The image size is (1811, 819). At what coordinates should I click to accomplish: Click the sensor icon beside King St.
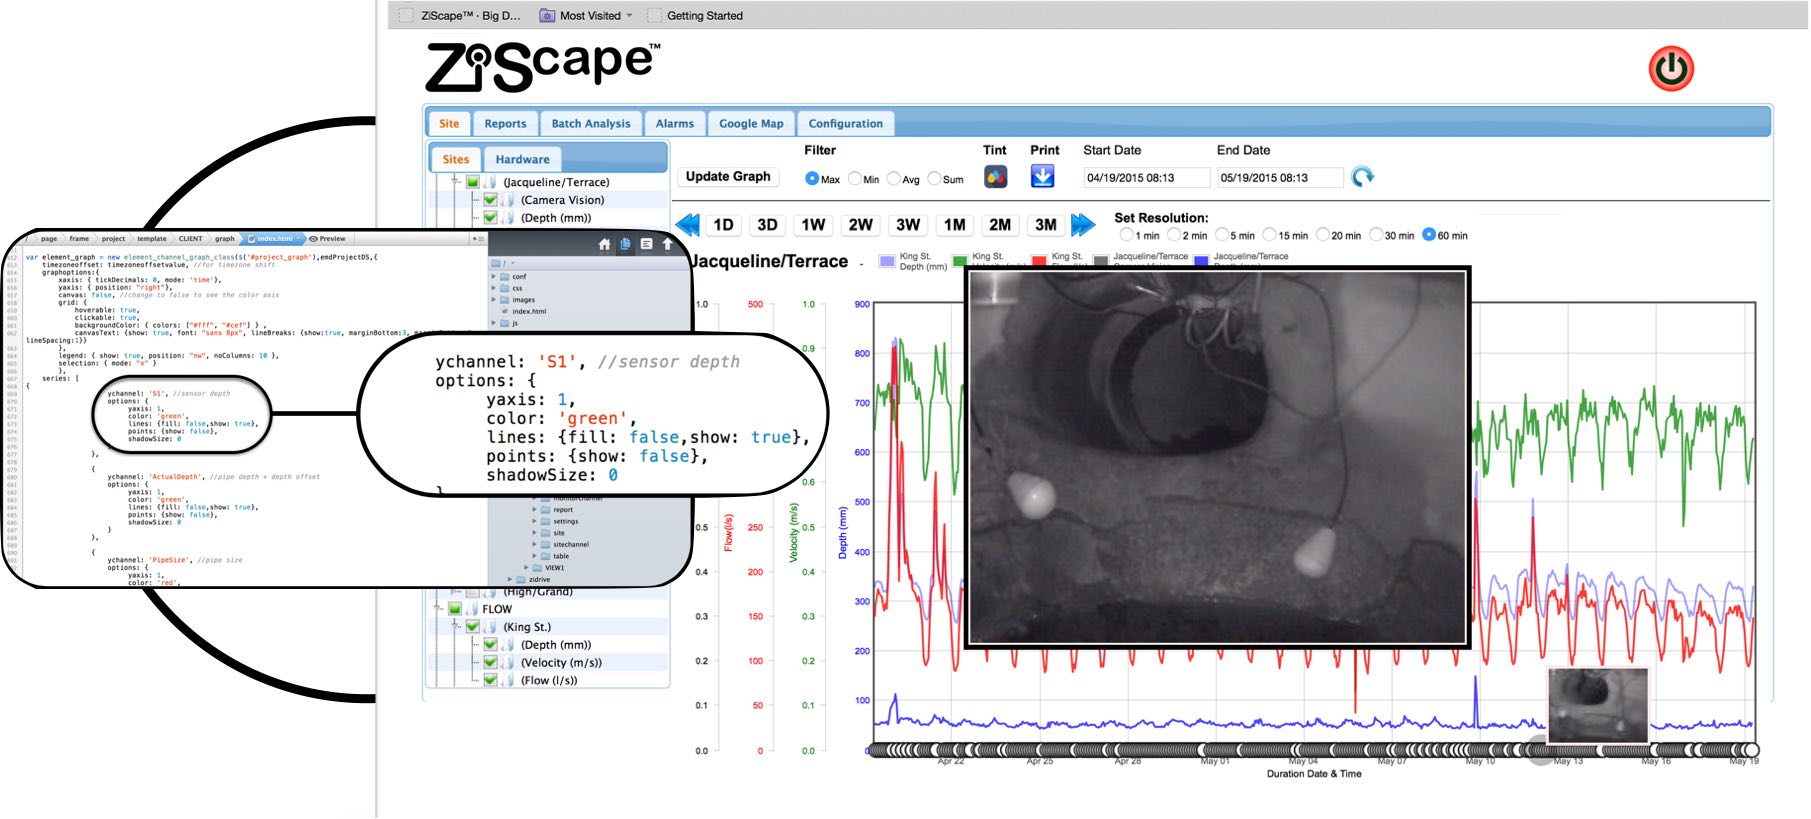tap(491, 627)
